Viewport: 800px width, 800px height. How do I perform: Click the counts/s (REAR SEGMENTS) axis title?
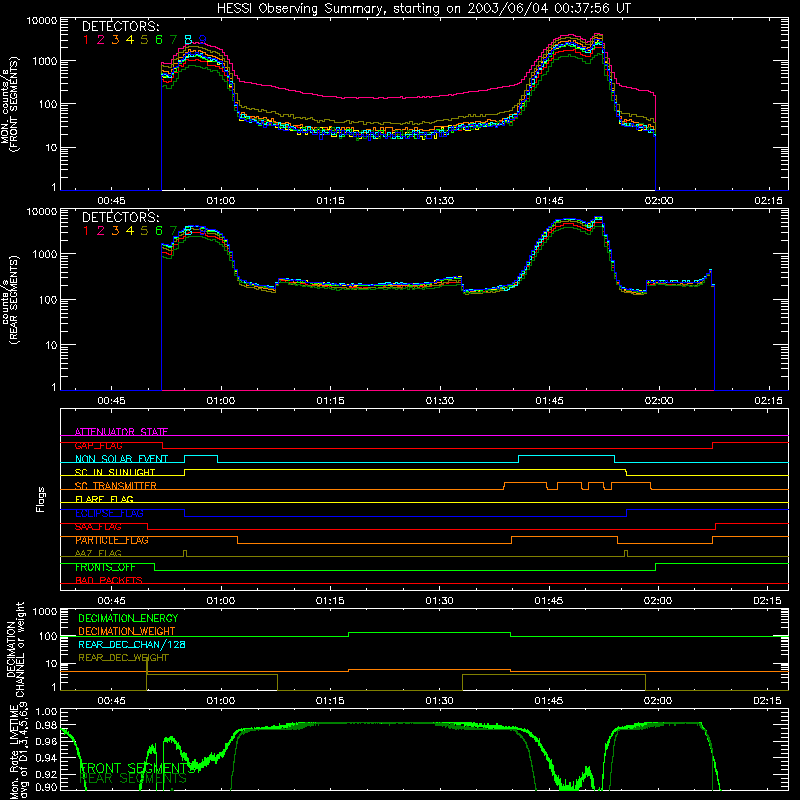(9, 299)
